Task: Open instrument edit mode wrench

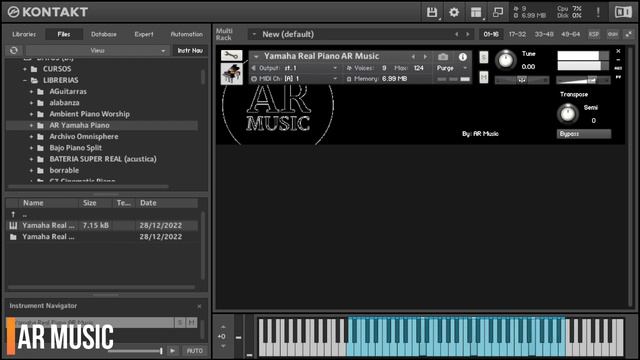Action: (x=231, y=55)
